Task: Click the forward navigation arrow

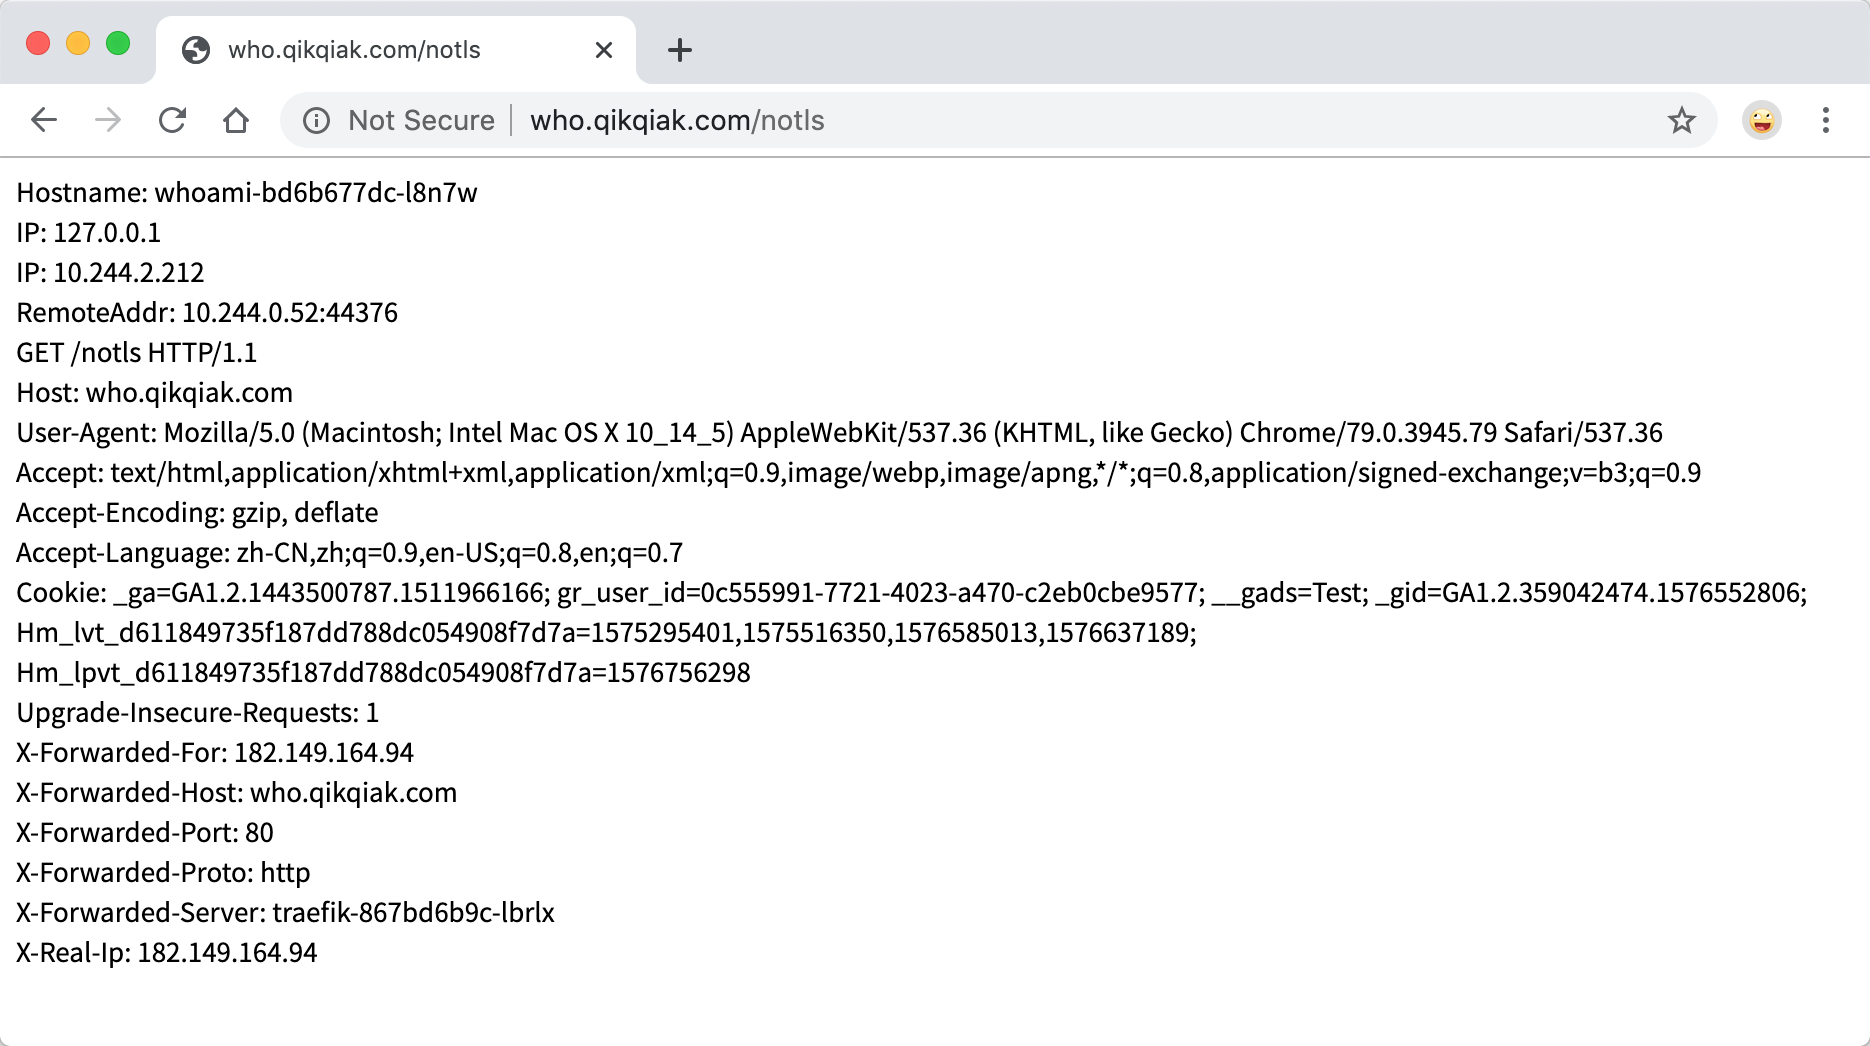Action: click(x=108, y=120)
